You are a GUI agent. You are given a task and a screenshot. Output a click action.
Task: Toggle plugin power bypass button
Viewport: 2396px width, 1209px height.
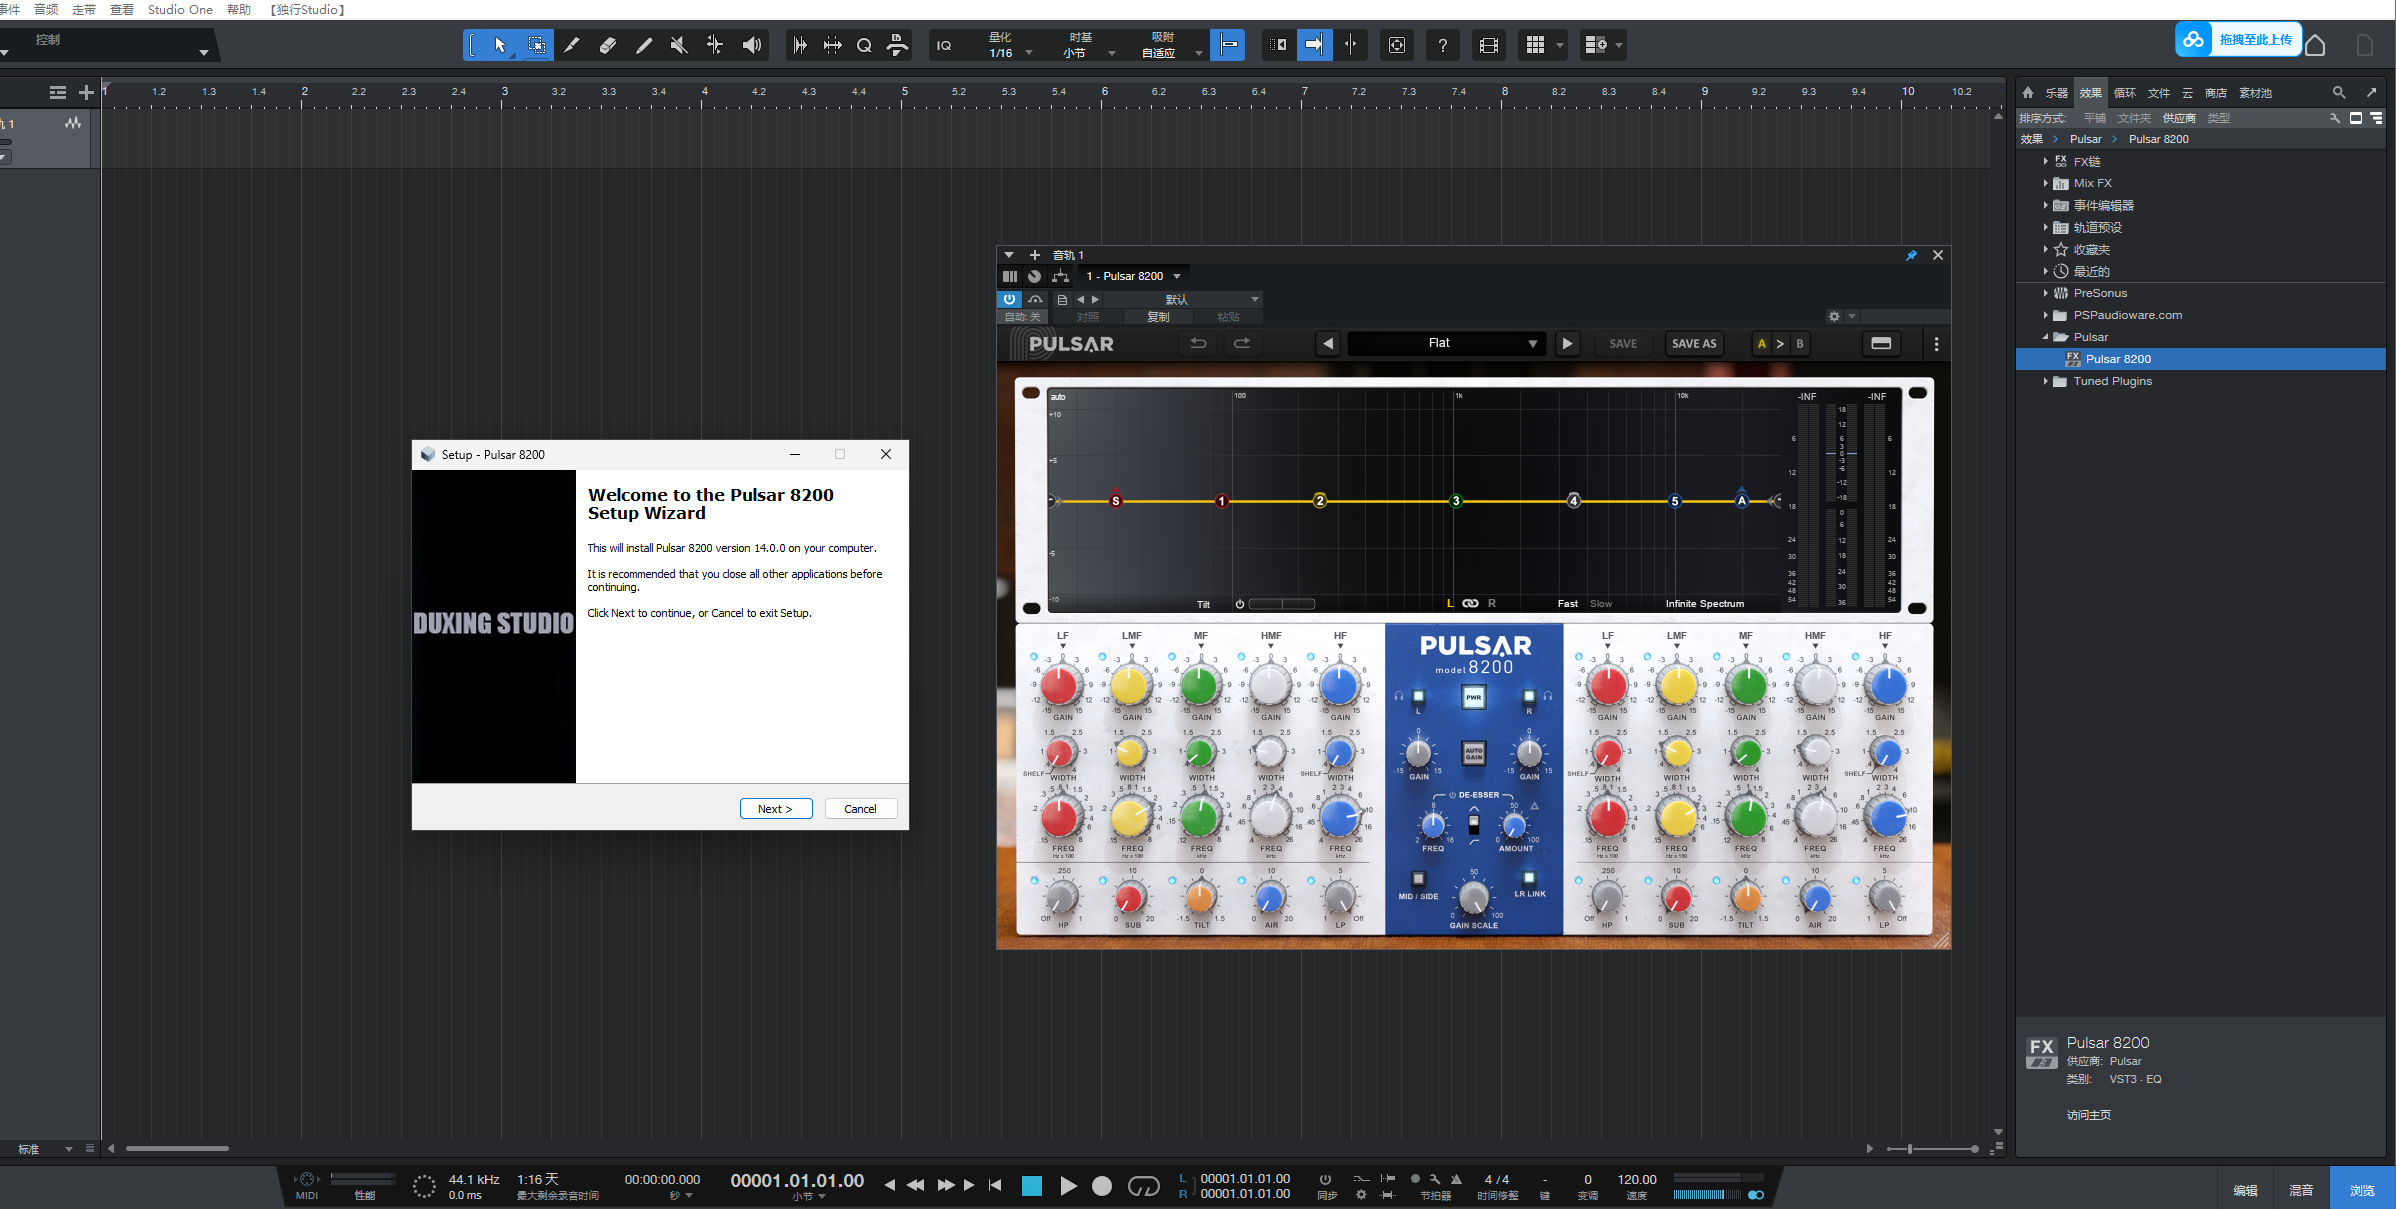tap(1009, 299)
